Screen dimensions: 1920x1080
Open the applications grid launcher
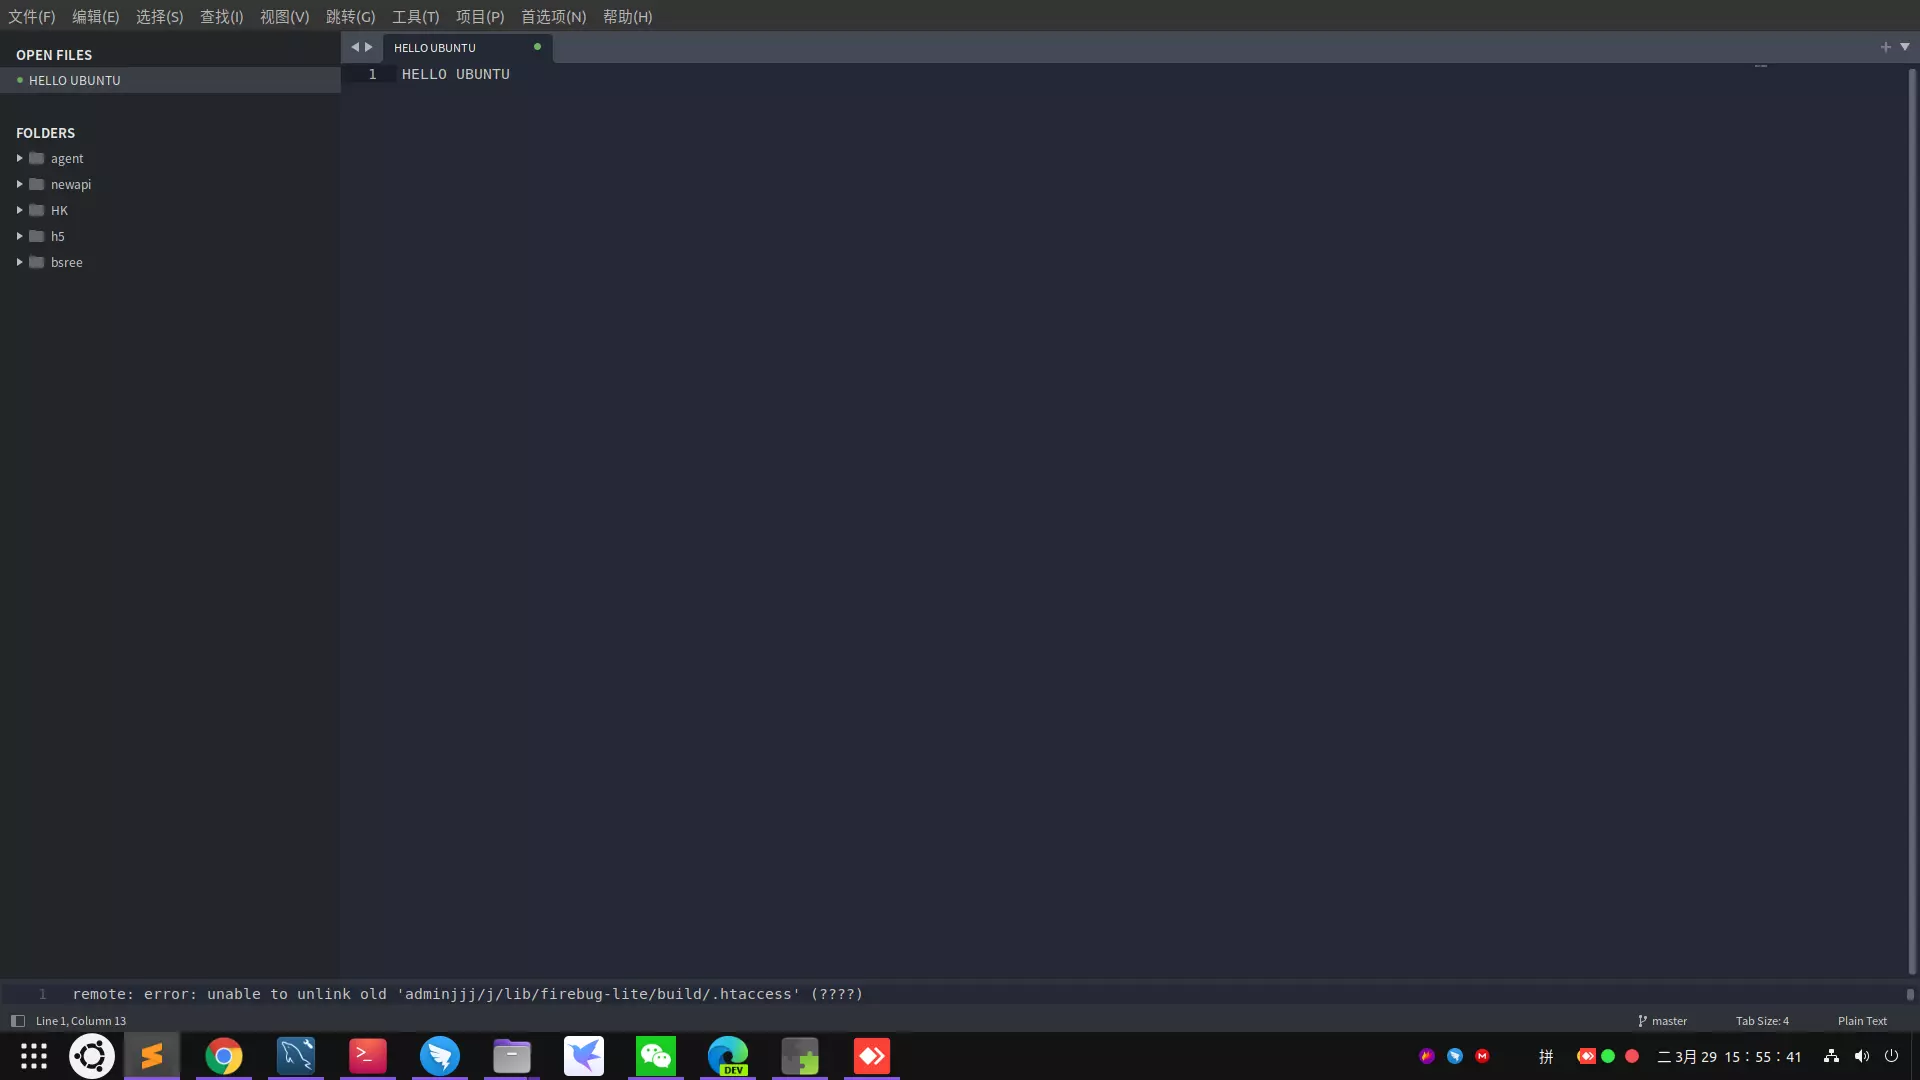click(34, 1056)
